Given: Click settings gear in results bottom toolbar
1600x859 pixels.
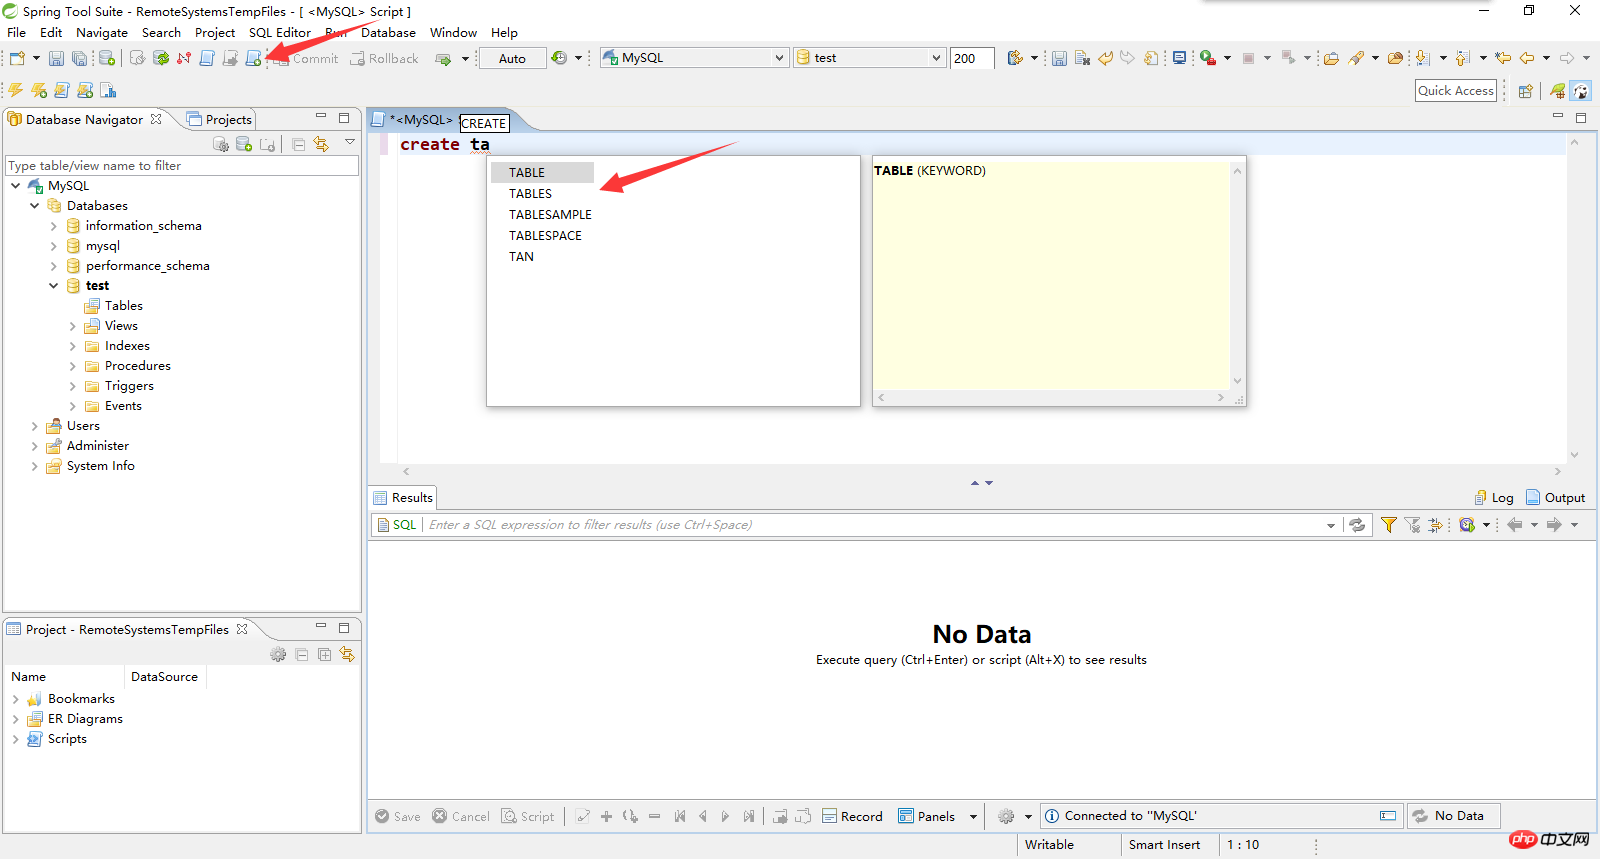Looking at the screenshot, I should tap(1006, 816).
